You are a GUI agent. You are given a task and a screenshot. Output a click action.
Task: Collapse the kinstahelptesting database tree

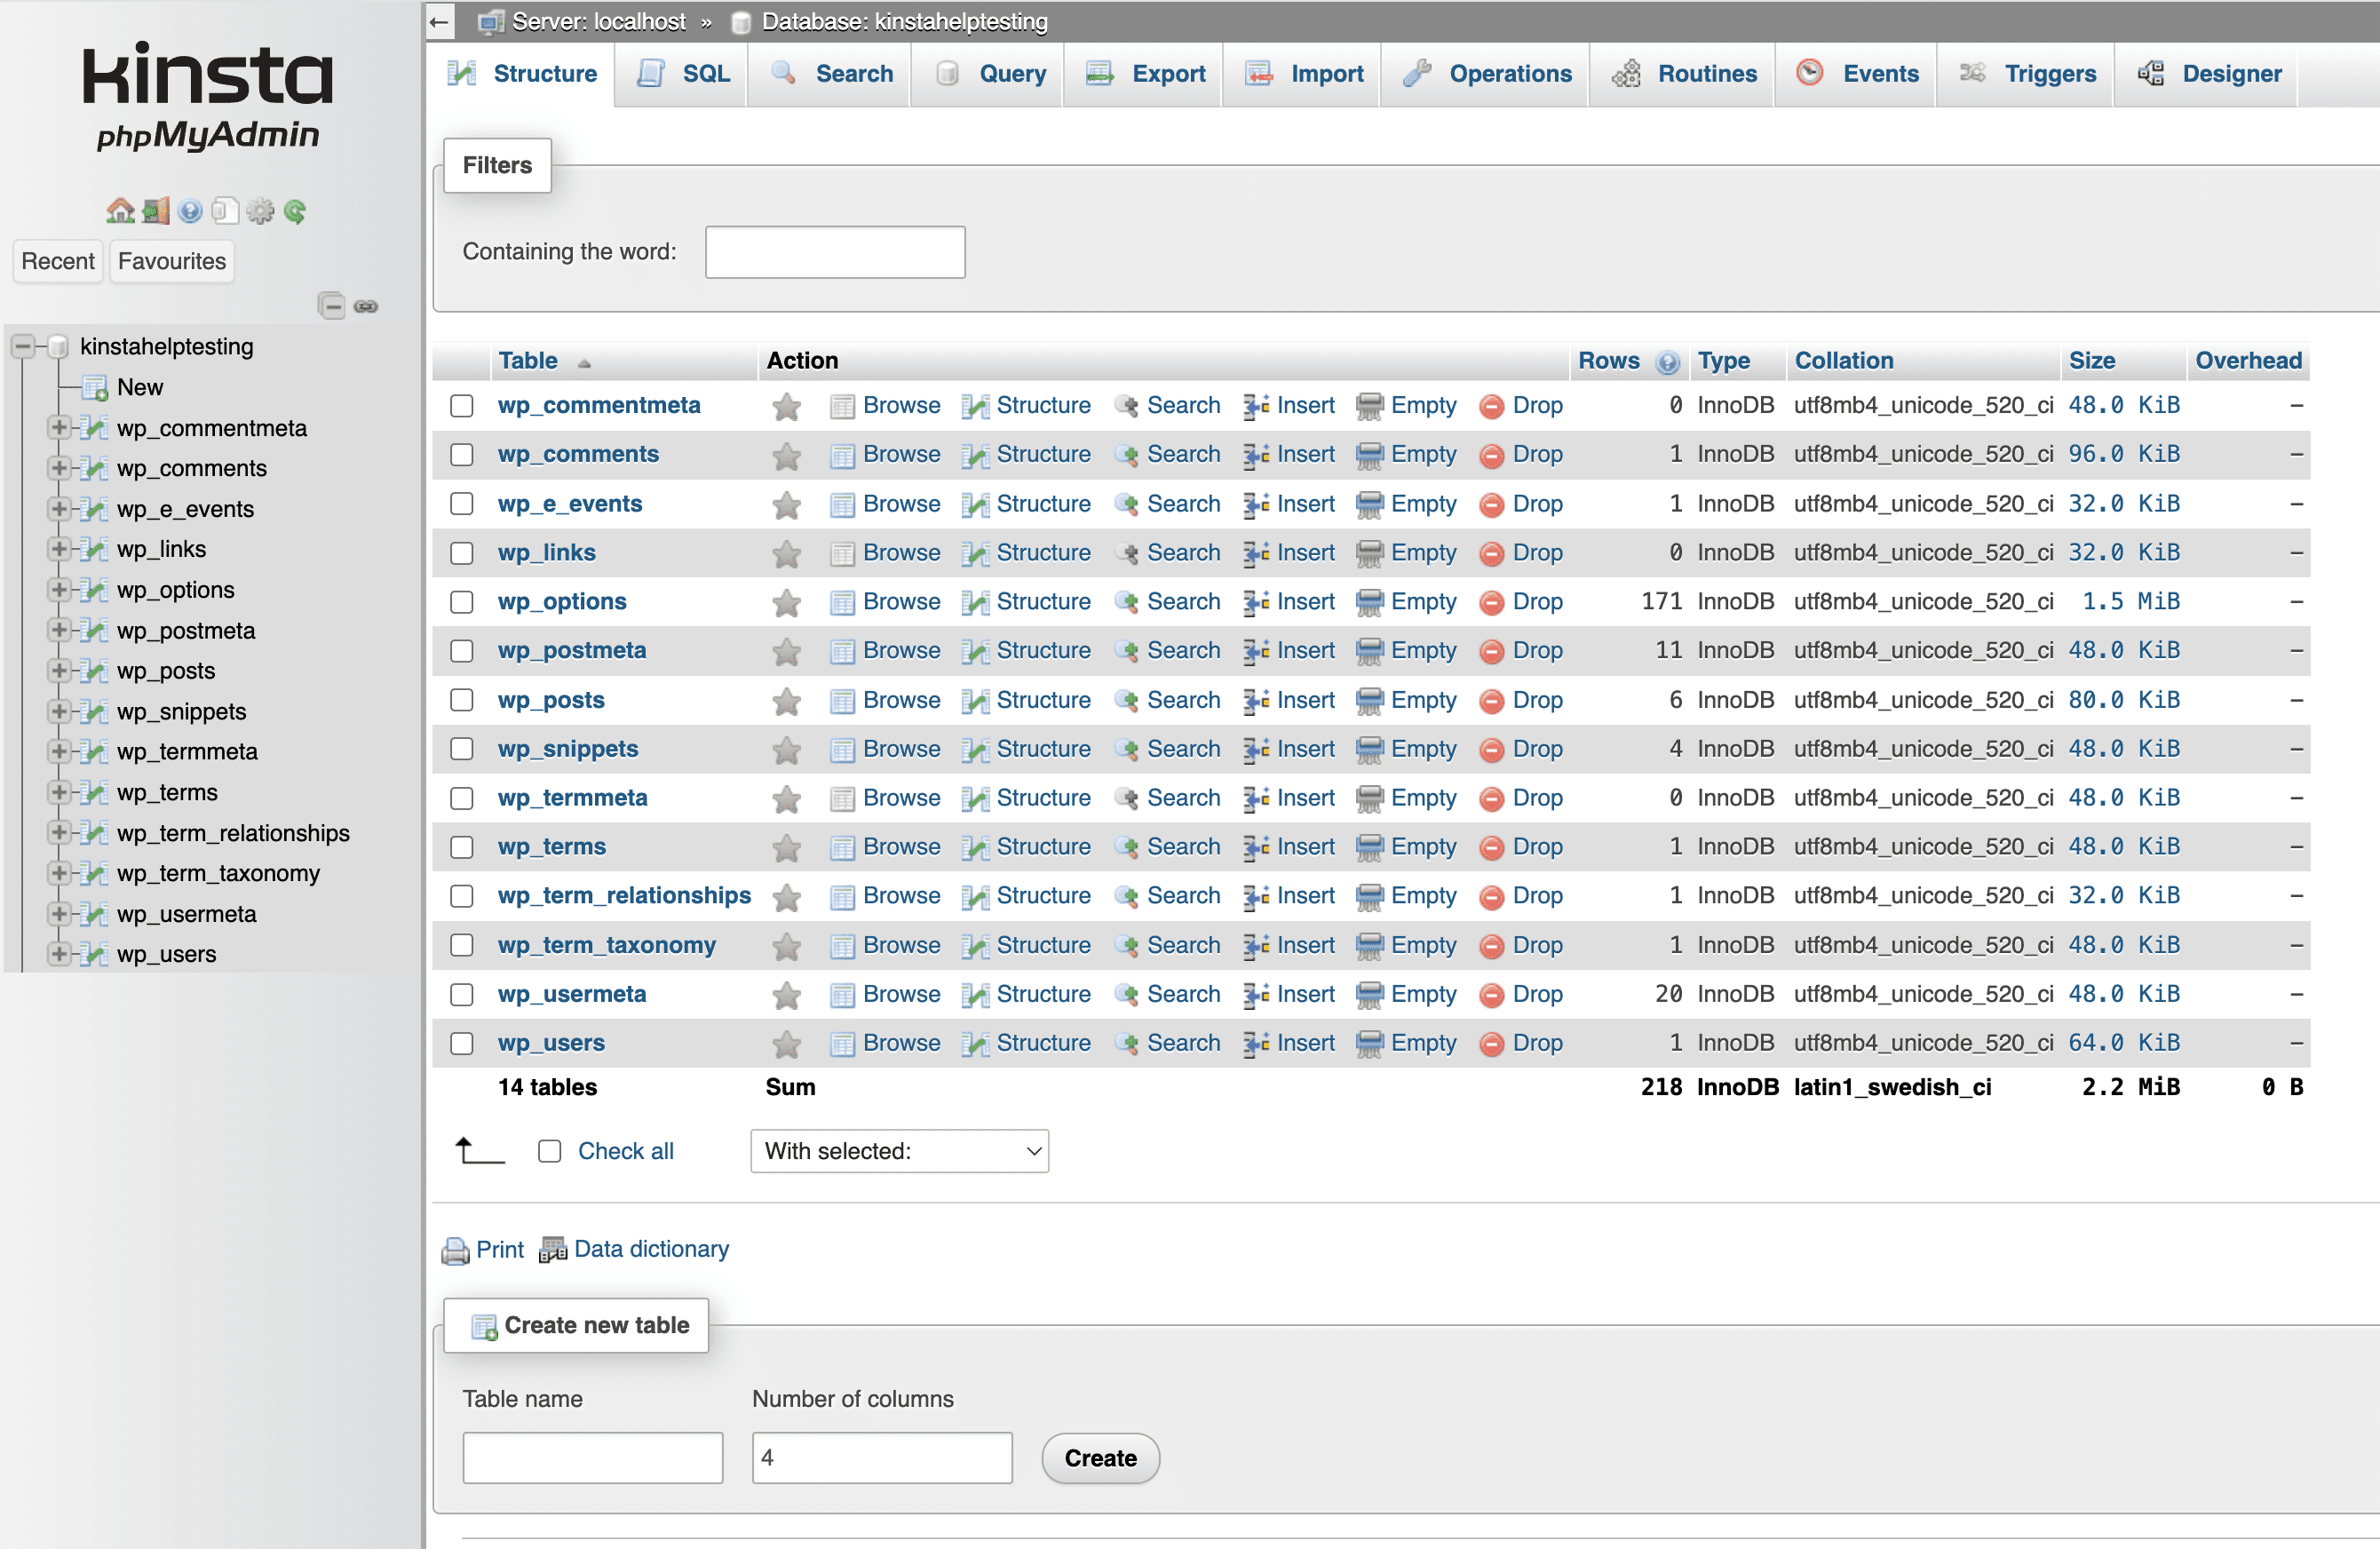click(22, 346)
